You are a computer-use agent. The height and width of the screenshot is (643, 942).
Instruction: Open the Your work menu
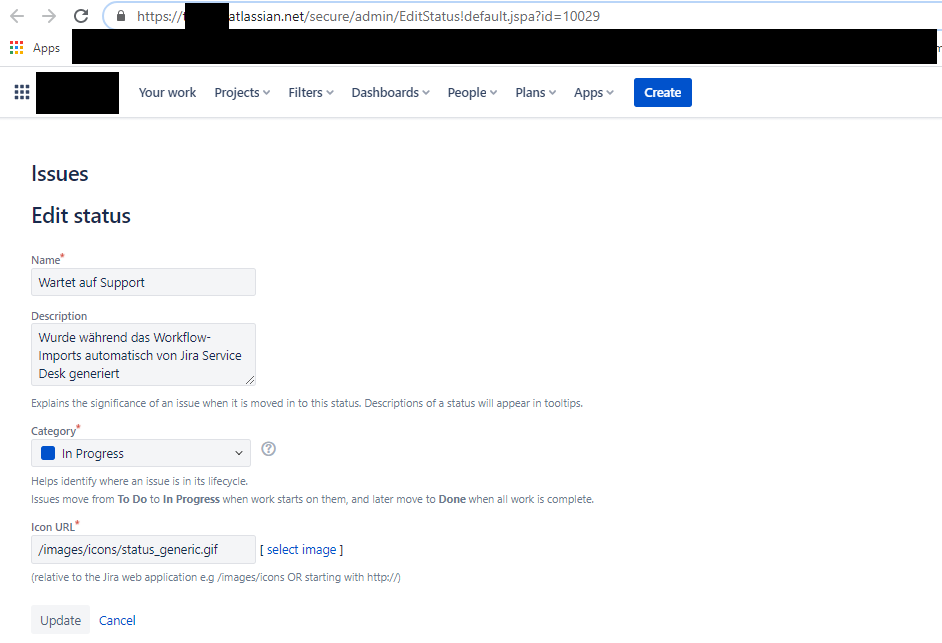(x=167, y=93)
